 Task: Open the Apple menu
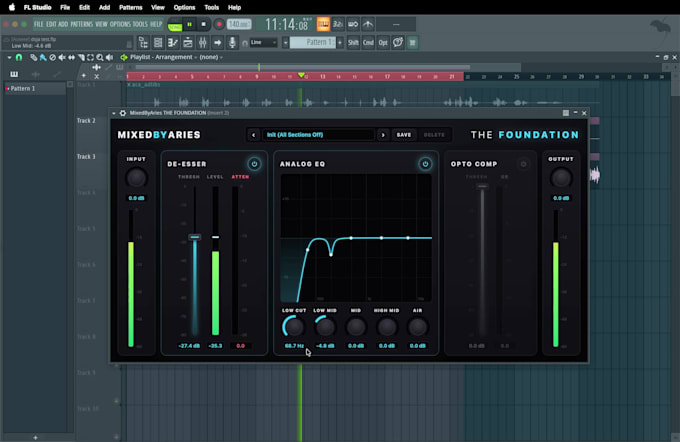tap(12, 7)
